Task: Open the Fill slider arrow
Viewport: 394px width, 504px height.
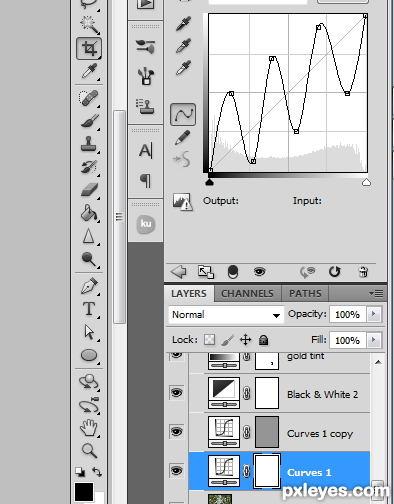Action: [x=374, y=340]
